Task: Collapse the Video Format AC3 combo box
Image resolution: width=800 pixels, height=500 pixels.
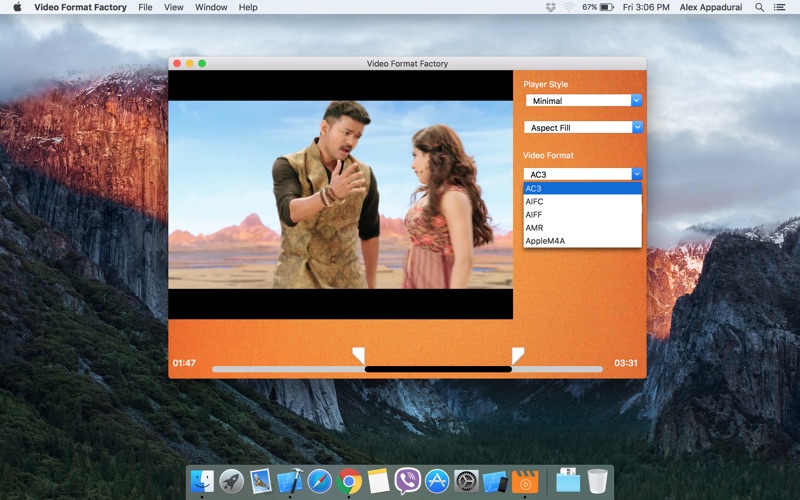Action: [x=637, y=174]
